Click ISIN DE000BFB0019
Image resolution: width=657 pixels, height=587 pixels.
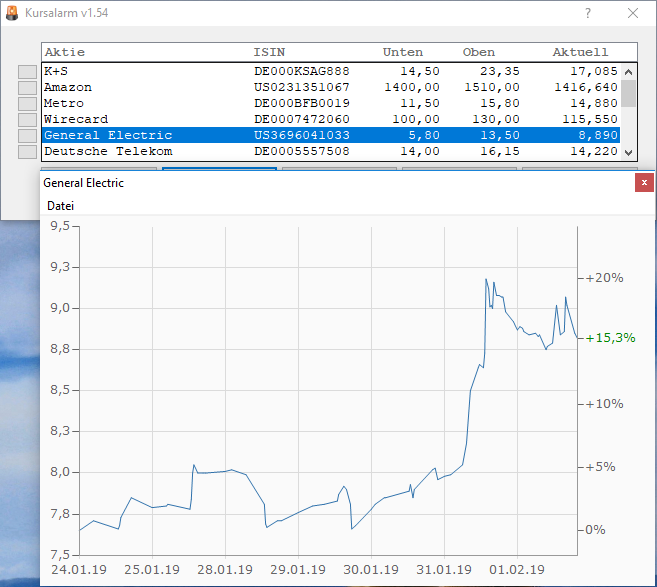pyautogui.click(x=302, y=103)
